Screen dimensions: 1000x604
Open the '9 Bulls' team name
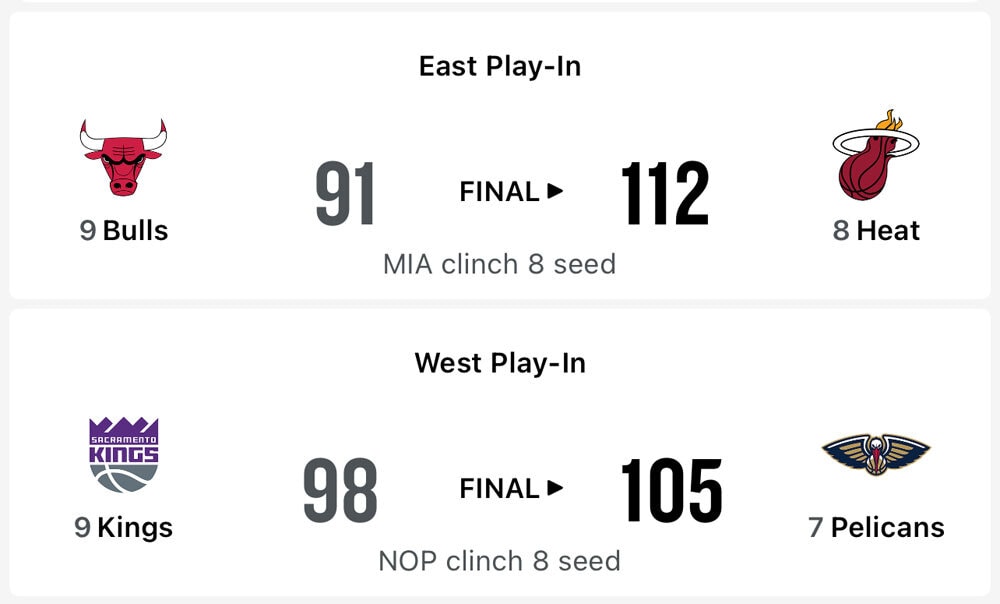point(124,230)
